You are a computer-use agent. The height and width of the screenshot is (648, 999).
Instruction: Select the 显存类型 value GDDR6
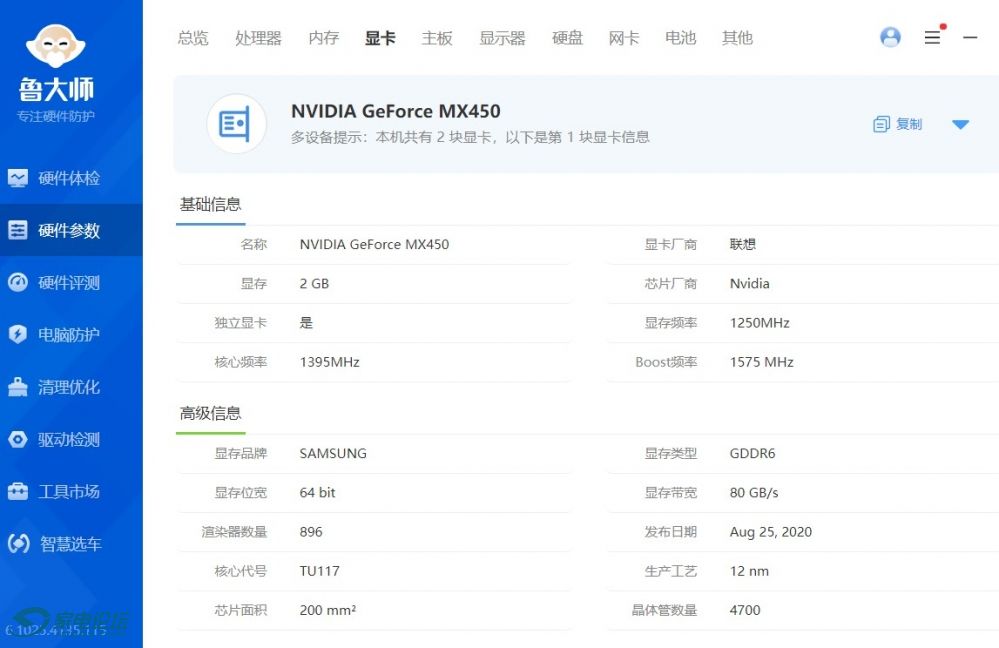point(752,453)
